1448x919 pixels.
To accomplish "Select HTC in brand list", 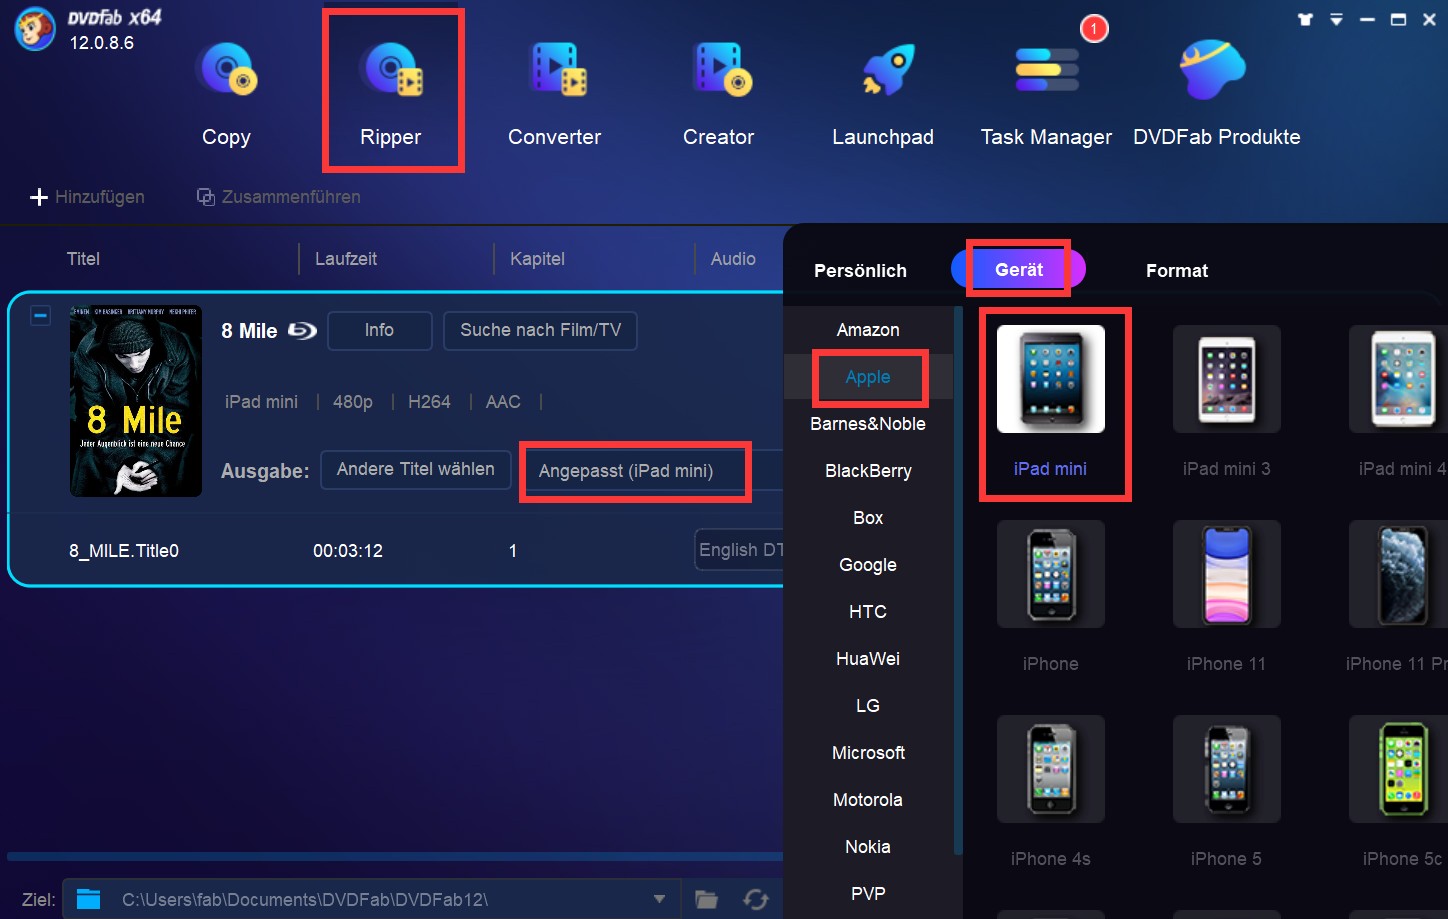I will (x=868, y=612).
